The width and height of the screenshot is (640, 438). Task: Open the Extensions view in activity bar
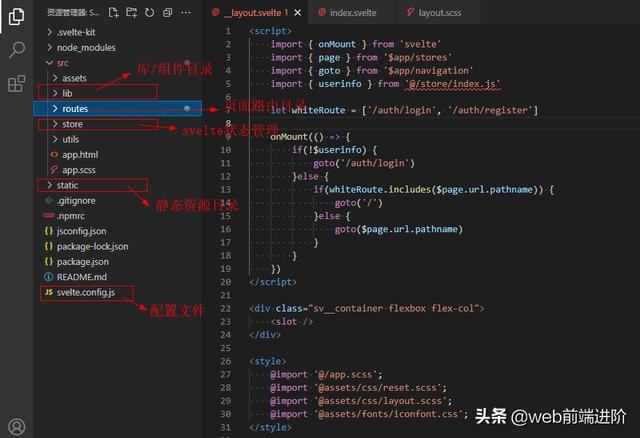(x=17, y=84)
